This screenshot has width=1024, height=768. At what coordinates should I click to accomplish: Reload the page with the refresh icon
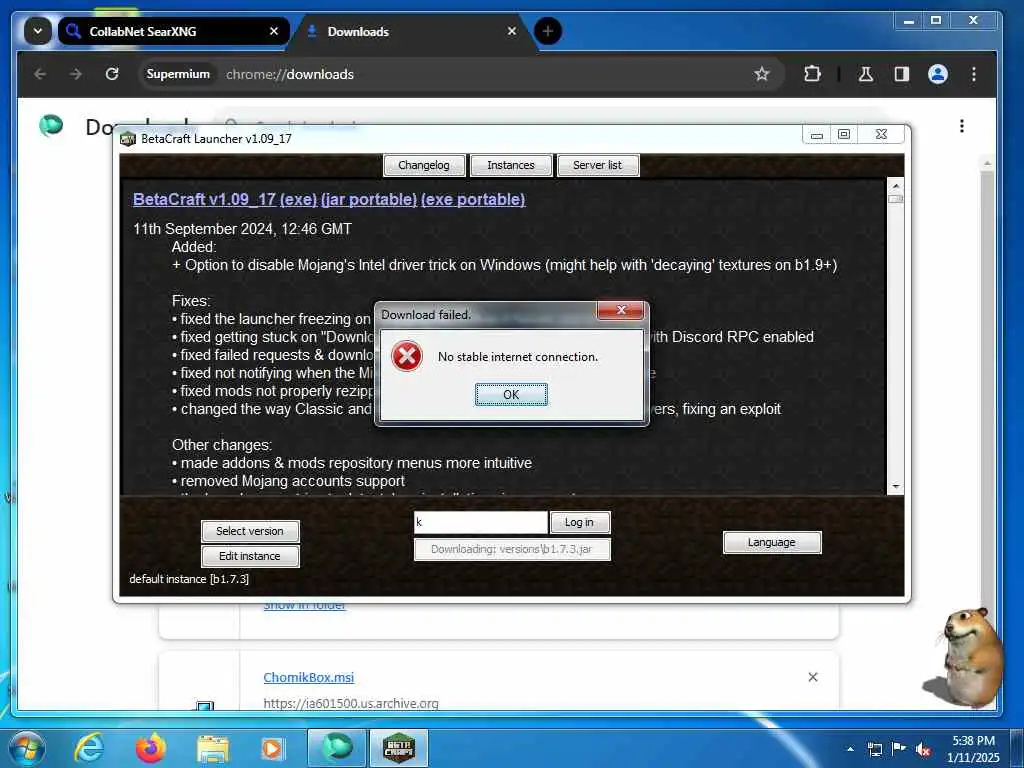tap(112, 74)
